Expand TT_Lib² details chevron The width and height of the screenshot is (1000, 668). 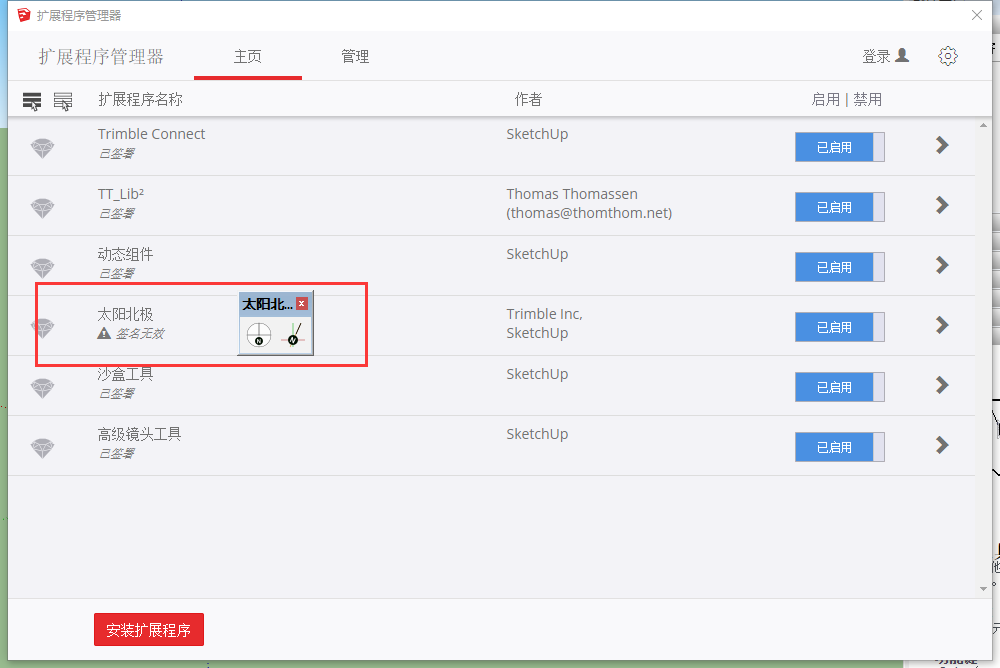(942, 205)
